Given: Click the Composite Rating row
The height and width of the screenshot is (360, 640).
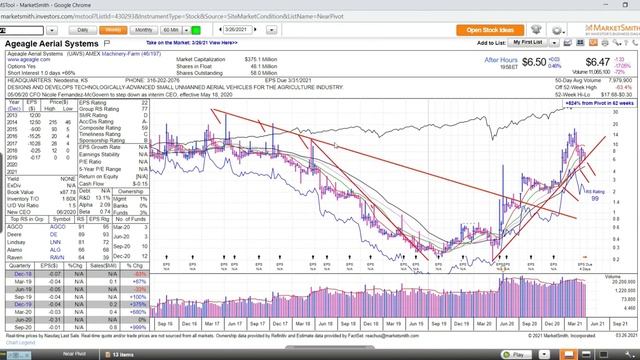Looking at the screenshot, I should (x=113, y=128).
